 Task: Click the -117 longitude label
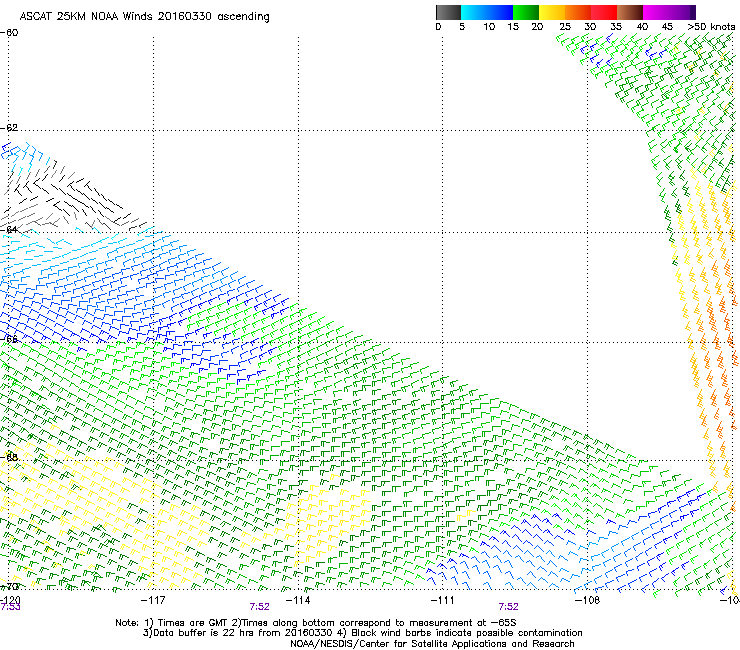[x=153, y=600]
